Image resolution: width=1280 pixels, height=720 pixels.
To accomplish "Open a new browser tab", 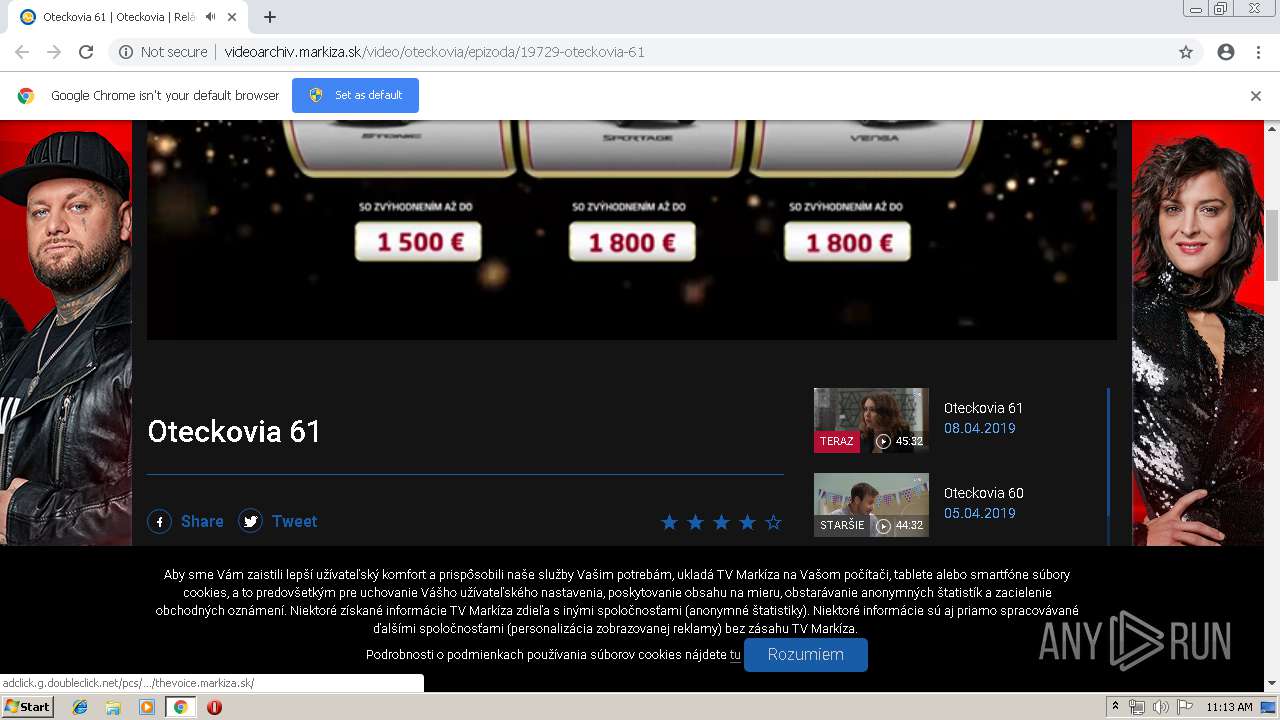I will (270, 17).
